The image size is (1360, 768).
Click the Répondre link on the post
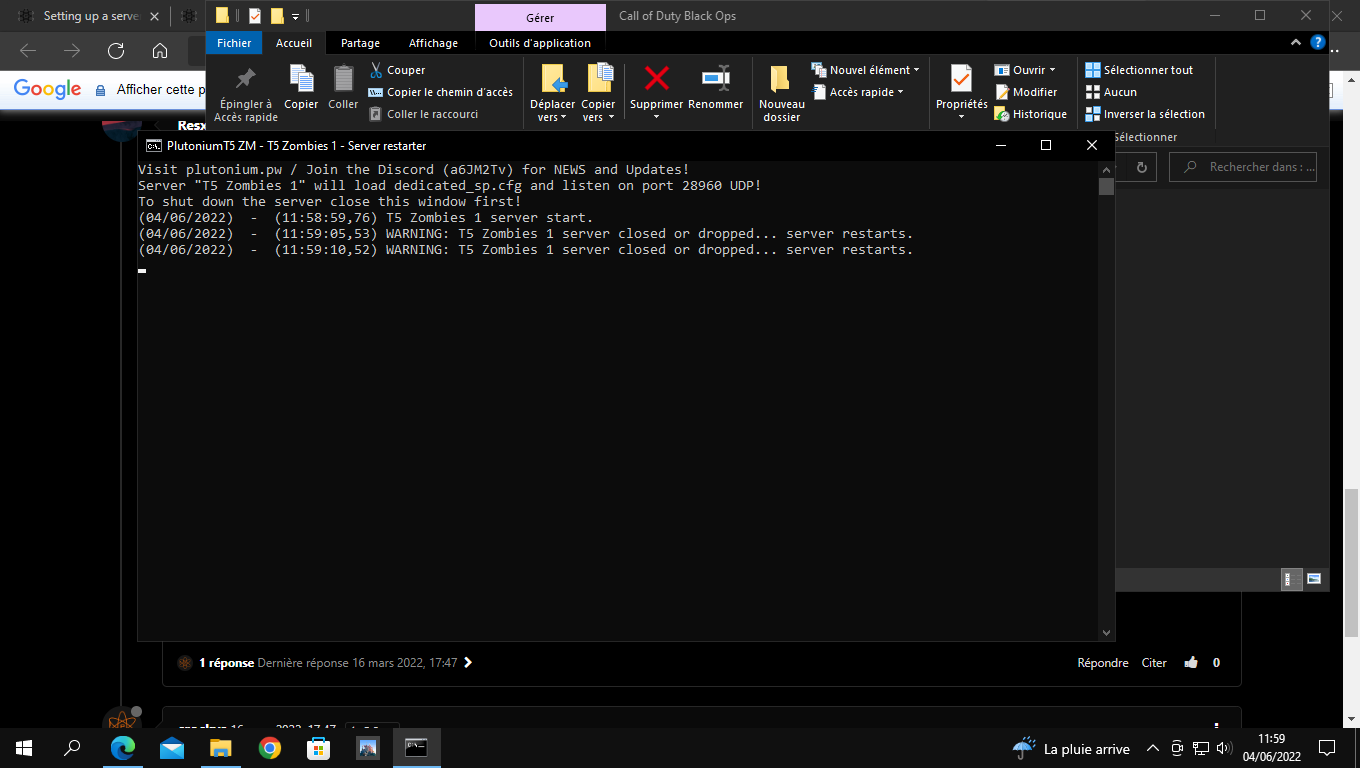click(x=1102, y=662)
